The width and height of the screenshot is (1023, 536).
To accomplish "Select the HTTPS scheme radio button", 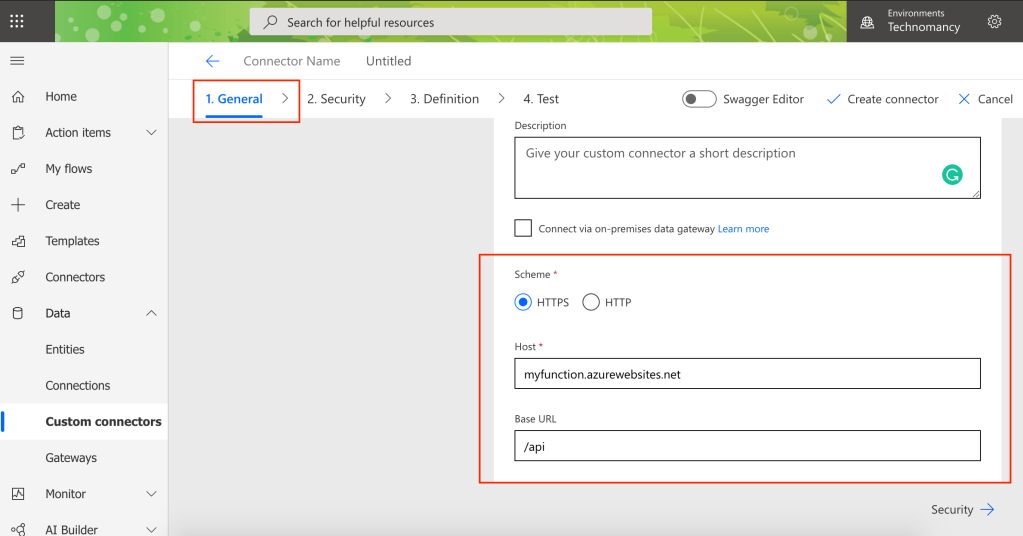I will point(523,302).
